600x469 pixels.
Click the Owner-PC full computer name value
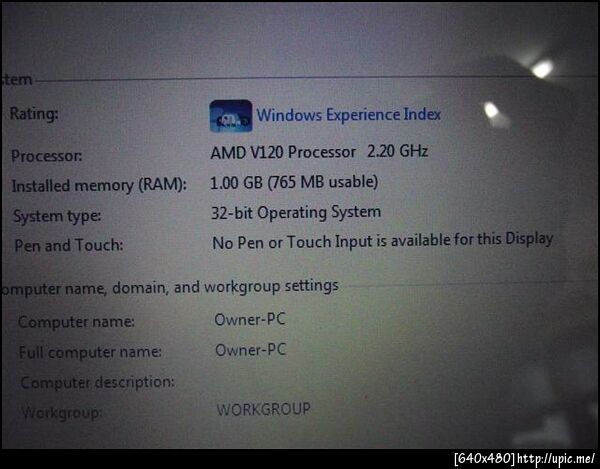click(251, 350)
